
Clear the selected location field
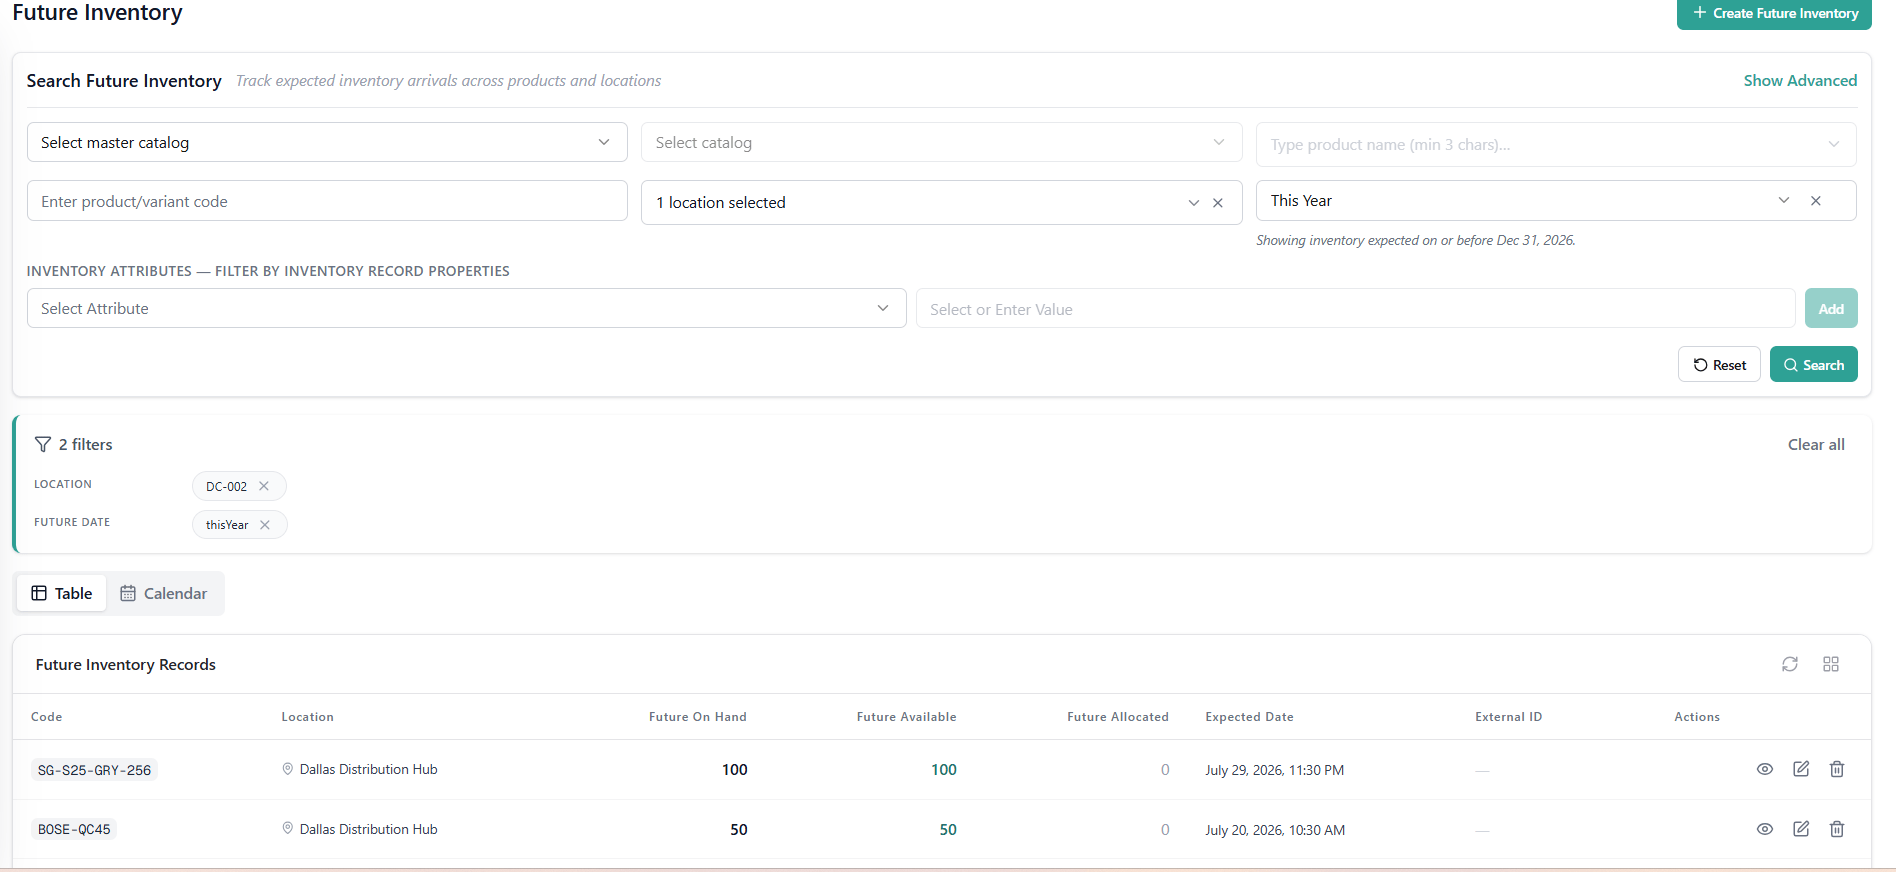coord(1218,203)
